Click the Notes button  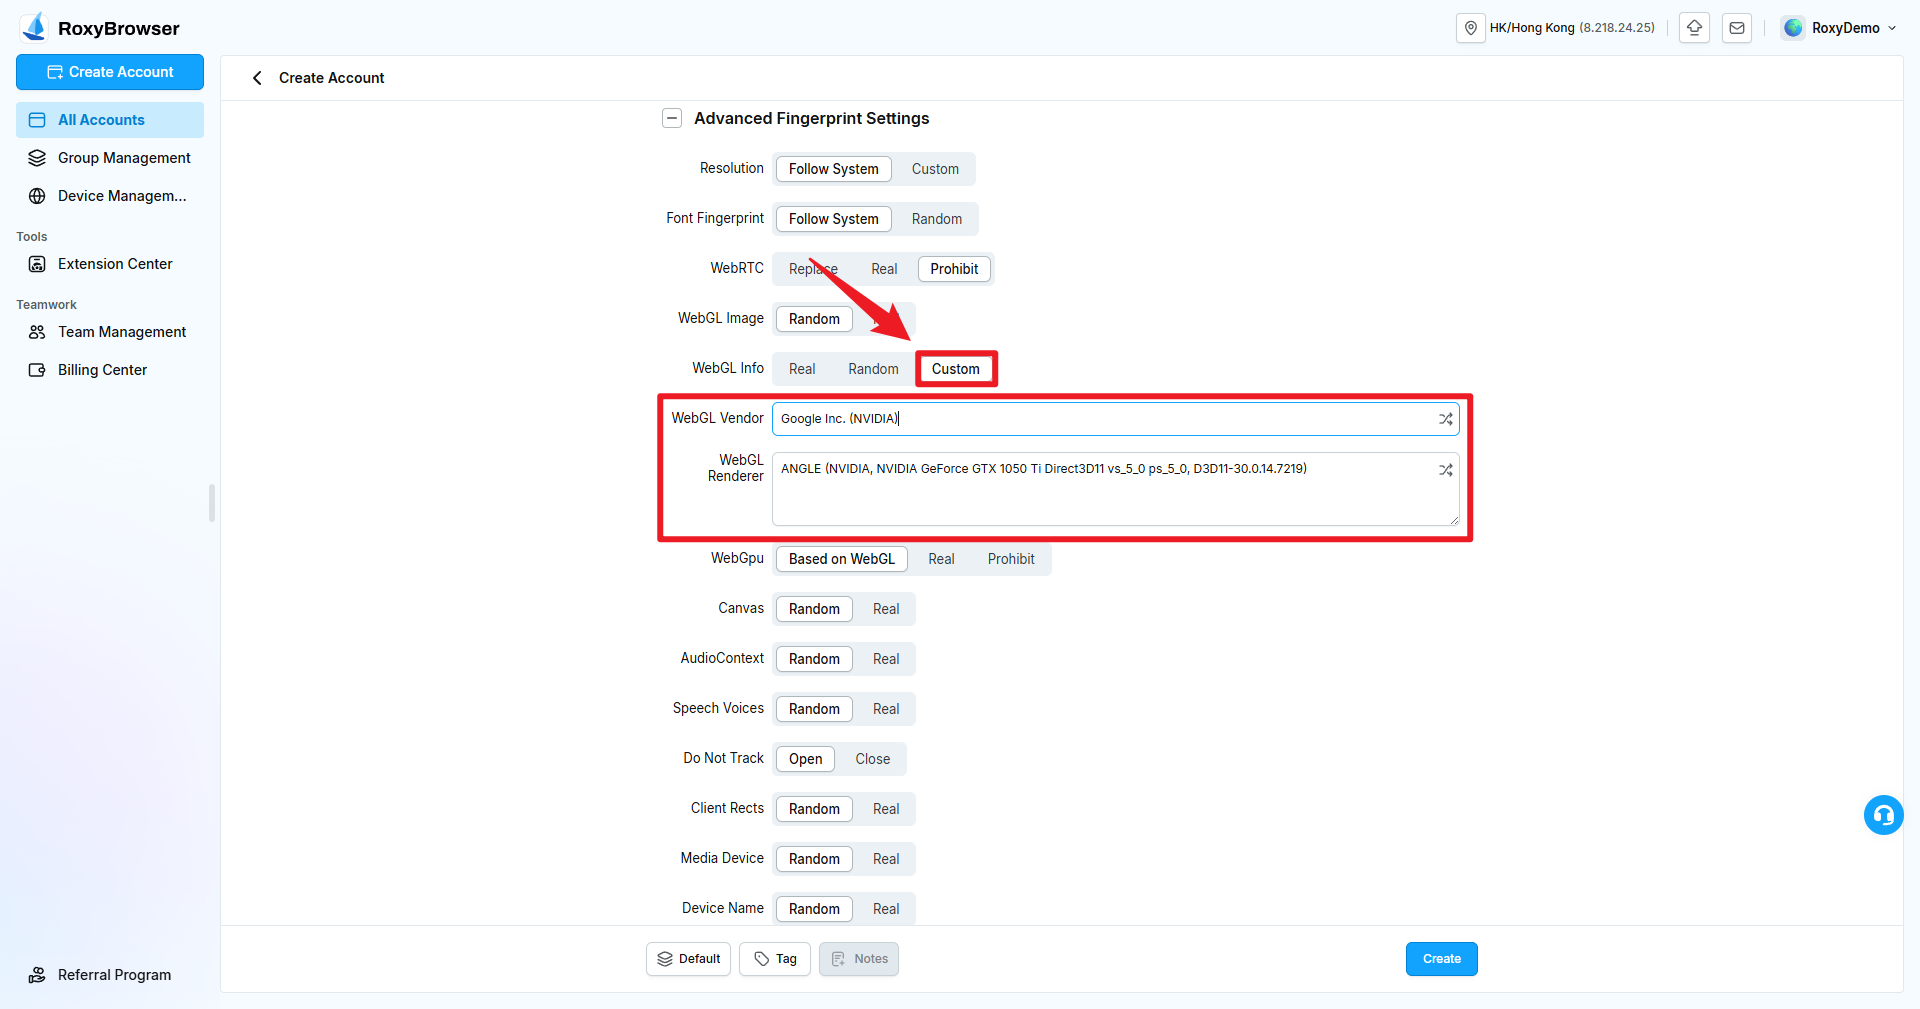tap(859, 959)
